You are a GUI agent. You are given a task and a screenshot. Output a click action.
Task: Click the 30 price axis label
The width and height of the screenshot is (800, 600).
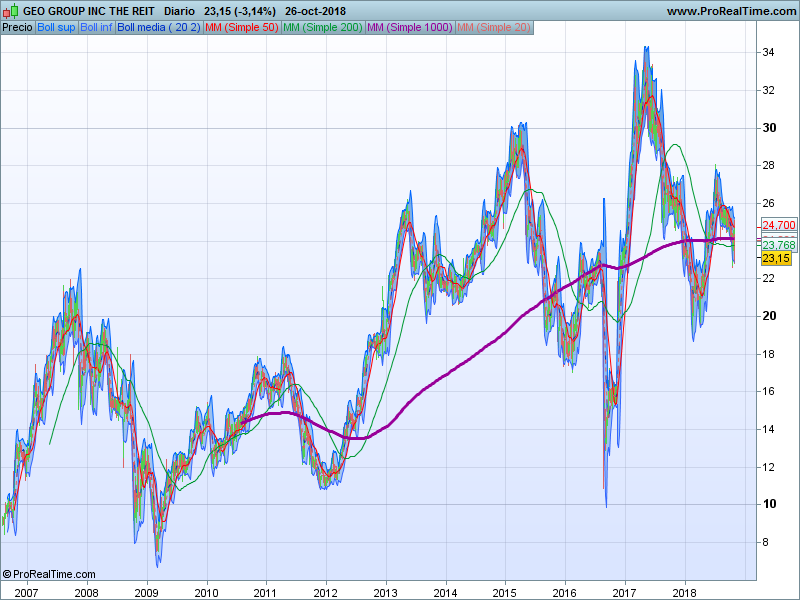coord(769,128)
